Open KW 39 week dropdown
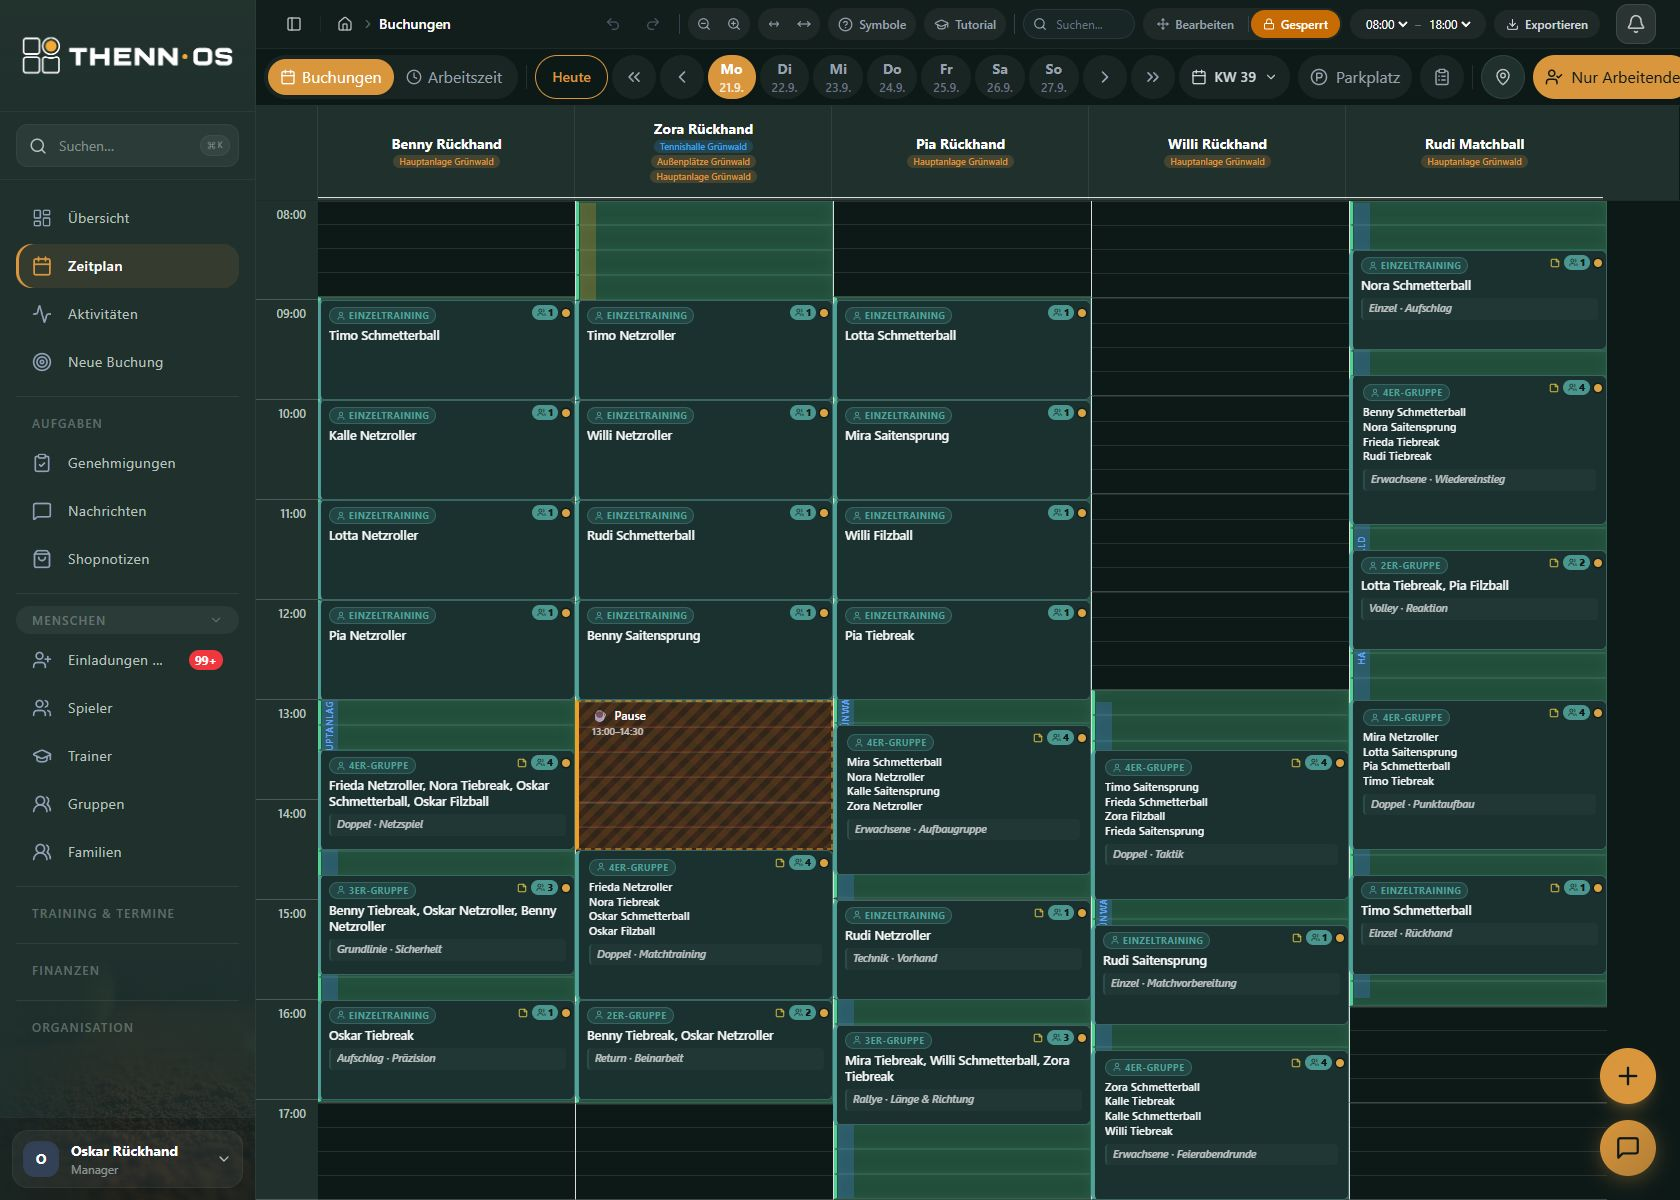The image size is (1680, 1200). [x=1234, y=77]
